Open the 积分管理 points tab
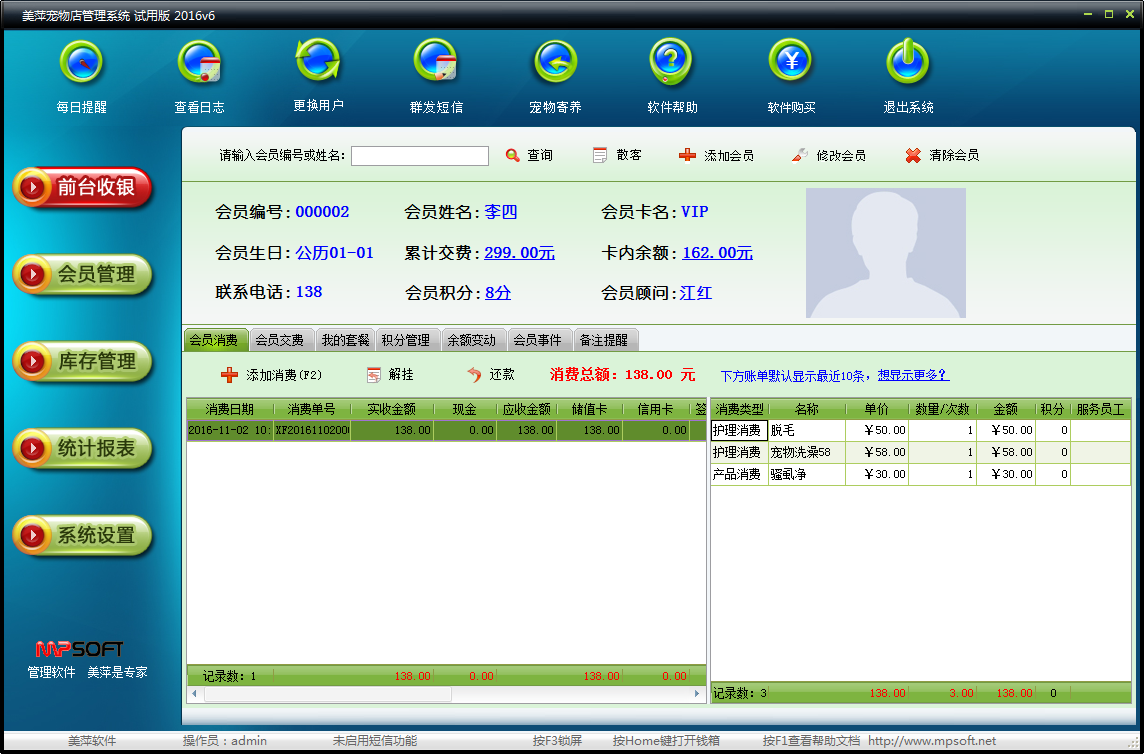This screenshot has height=754, width=1144. click(x=405, y=340)
